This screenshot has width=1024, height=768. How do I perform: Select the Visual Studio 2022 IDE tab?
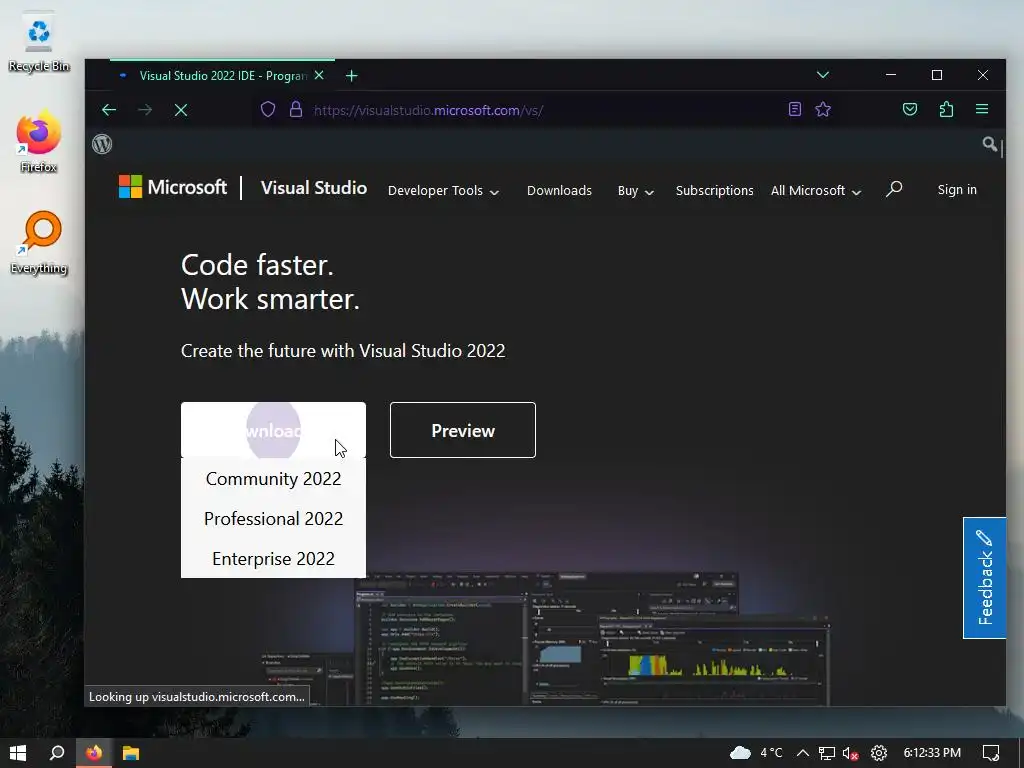click(222, 76)
